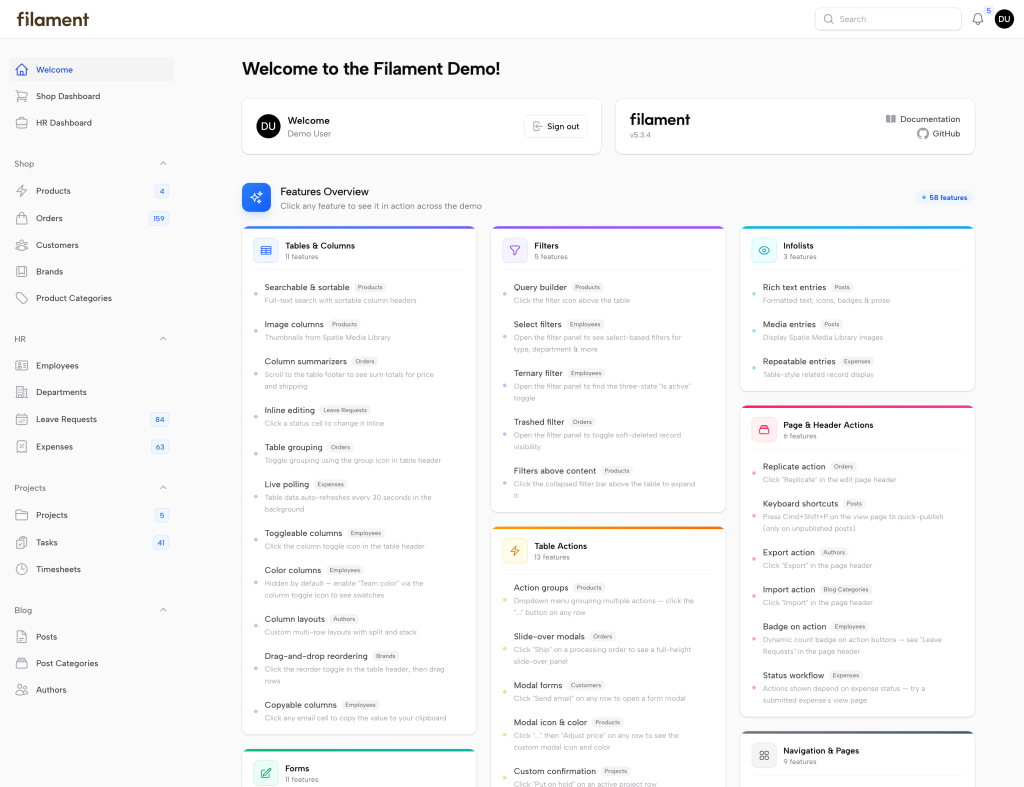Collapse the Blog section
Image resolution: width=1024 pixels, height=787 pixels.
[x=162, y=610]
